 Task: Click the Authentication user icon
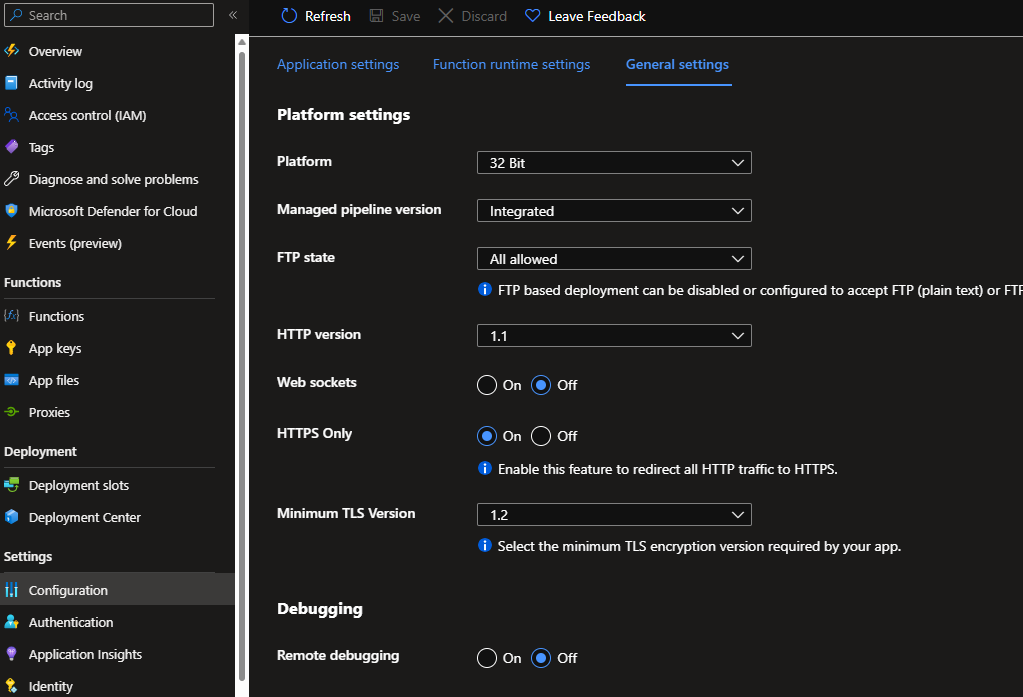pos(11,622)
